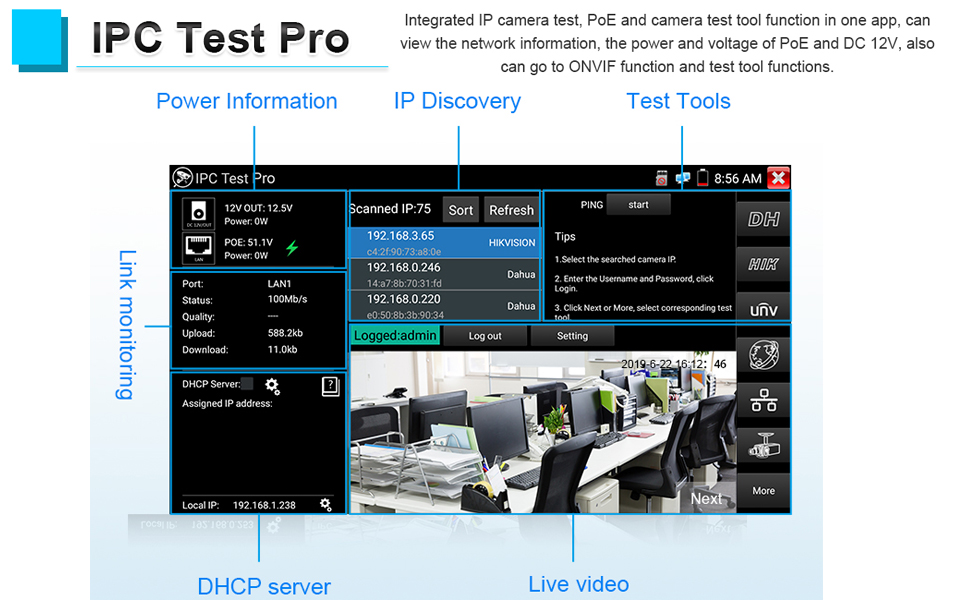Click the 12V OUT: 12.5V reading
The width and height of the screenshot is (970, 600).
[259, 208]
